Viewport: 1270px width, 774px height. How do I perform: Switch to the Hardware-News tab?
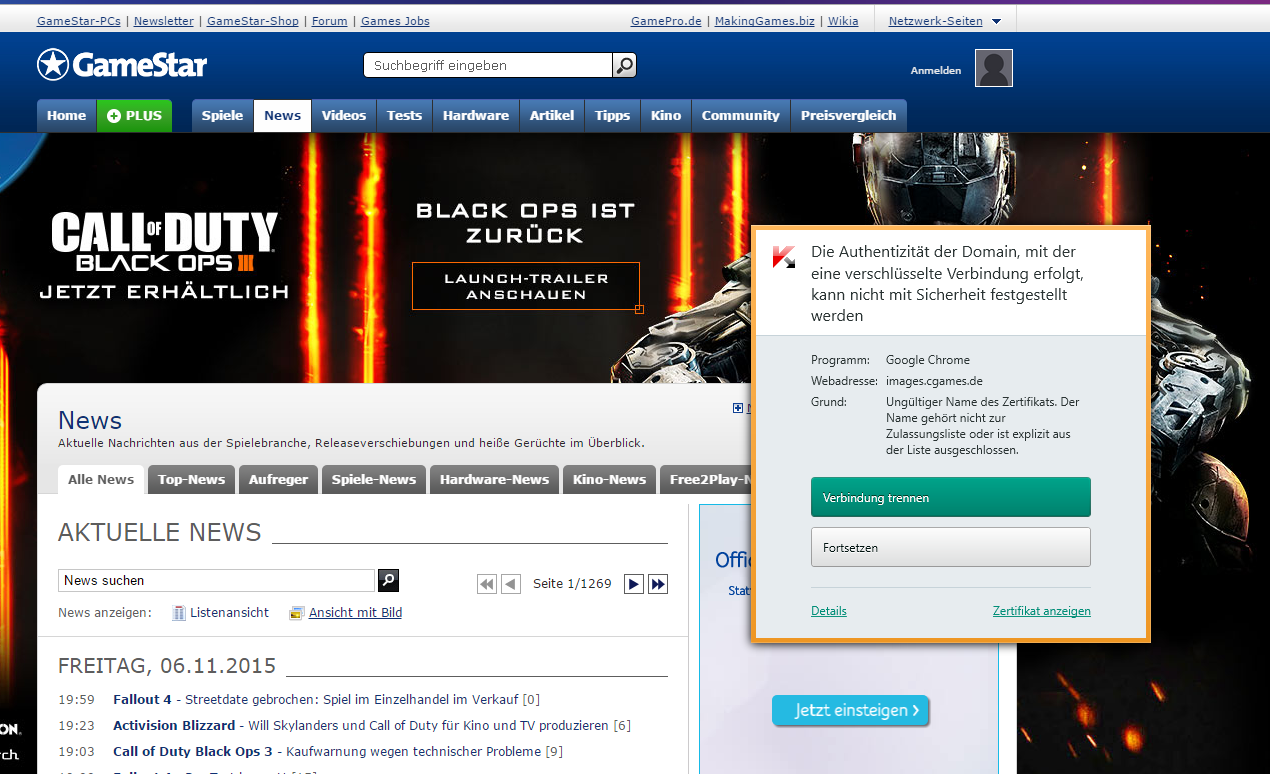(x=494, y=479)
